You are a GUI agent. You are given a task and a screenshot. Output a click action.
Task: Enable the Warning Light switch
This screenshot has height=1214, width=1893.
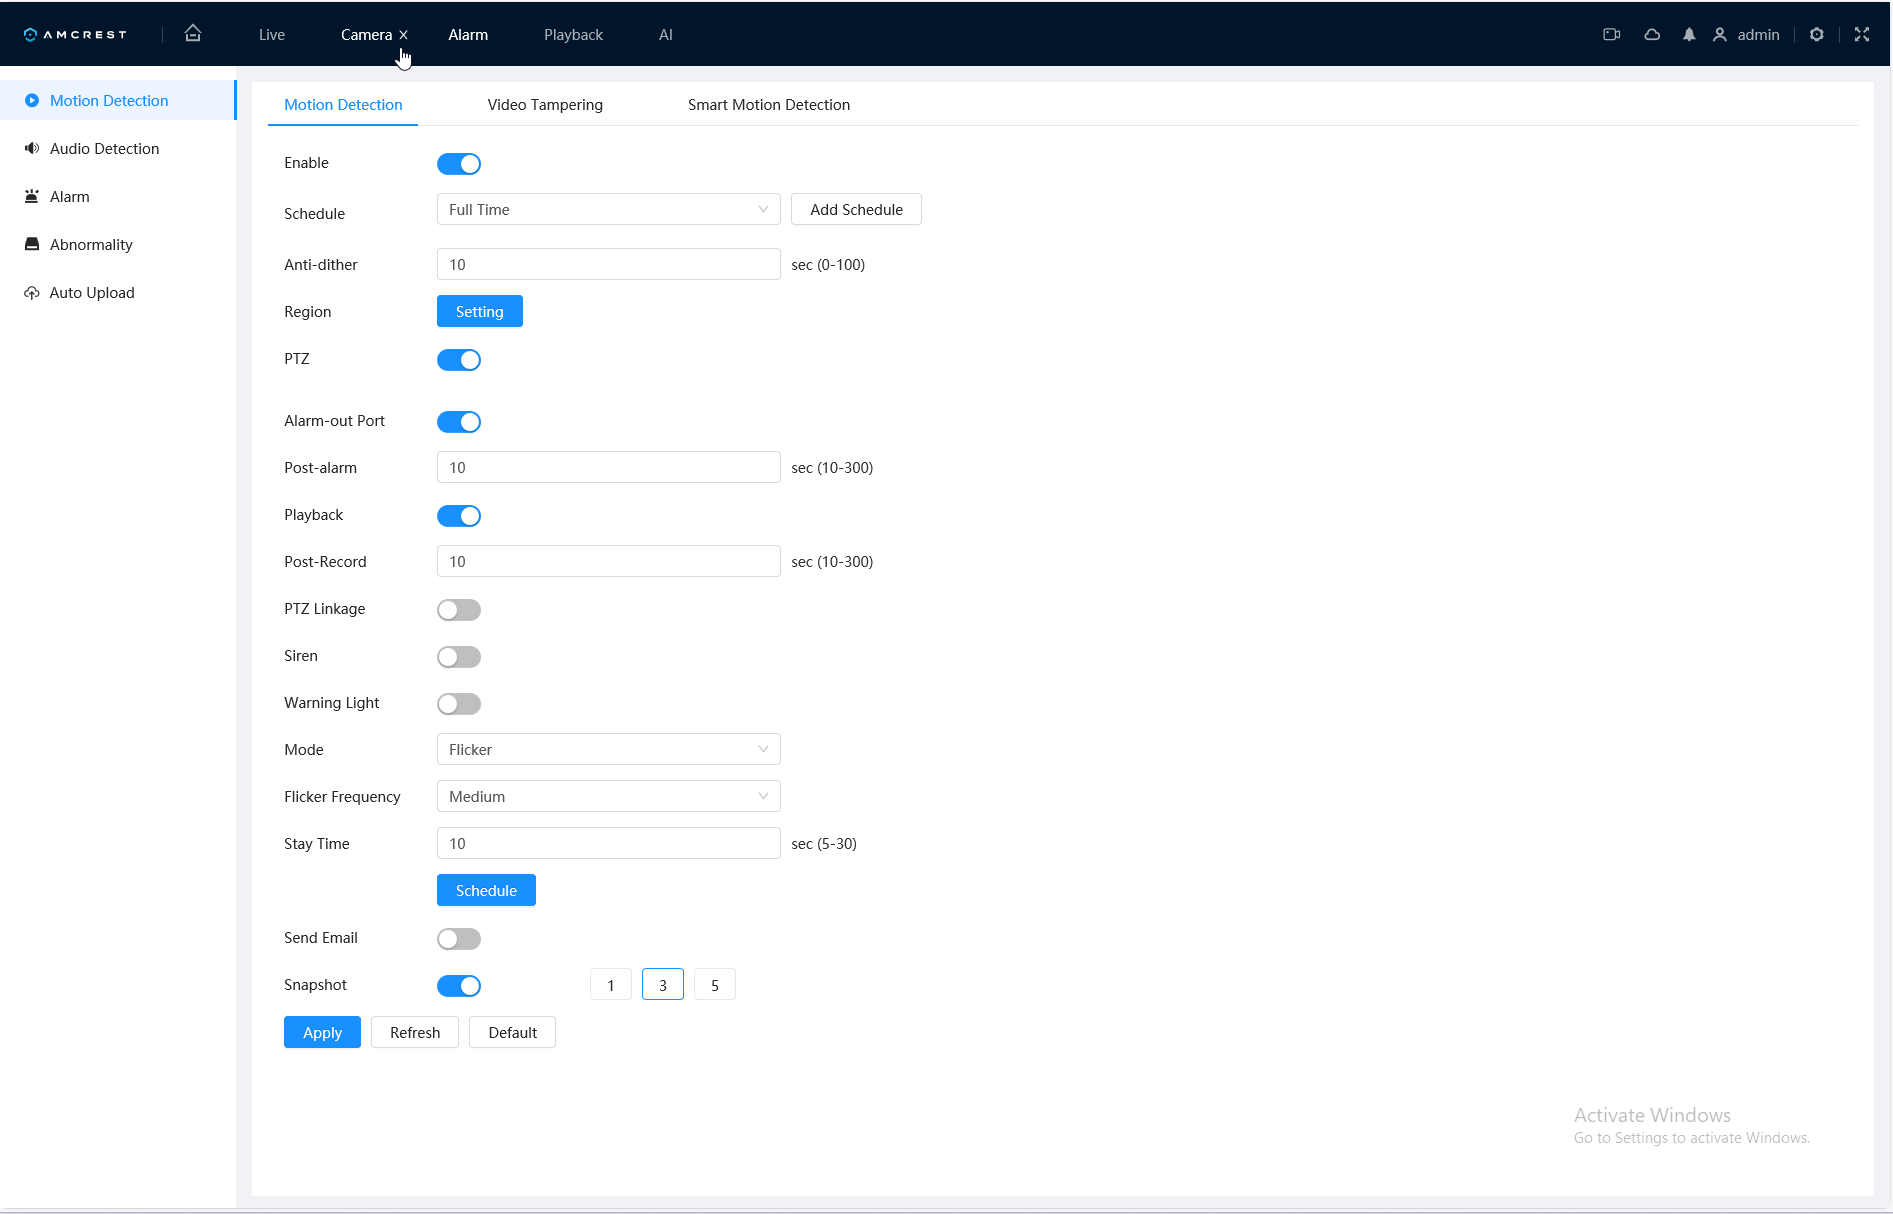click(x=459, y=704)
